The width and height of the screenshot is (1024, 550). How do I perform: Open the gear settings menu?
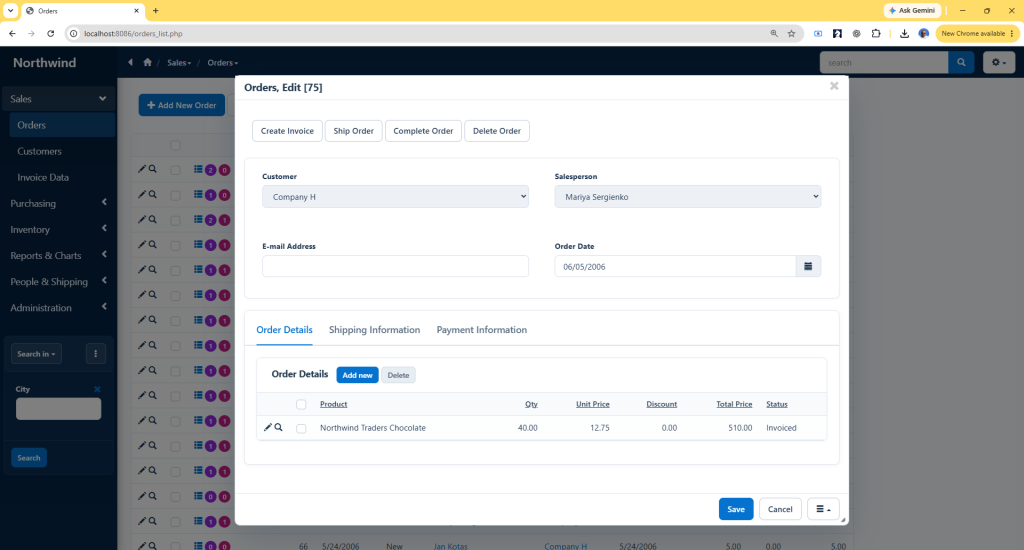999,63
